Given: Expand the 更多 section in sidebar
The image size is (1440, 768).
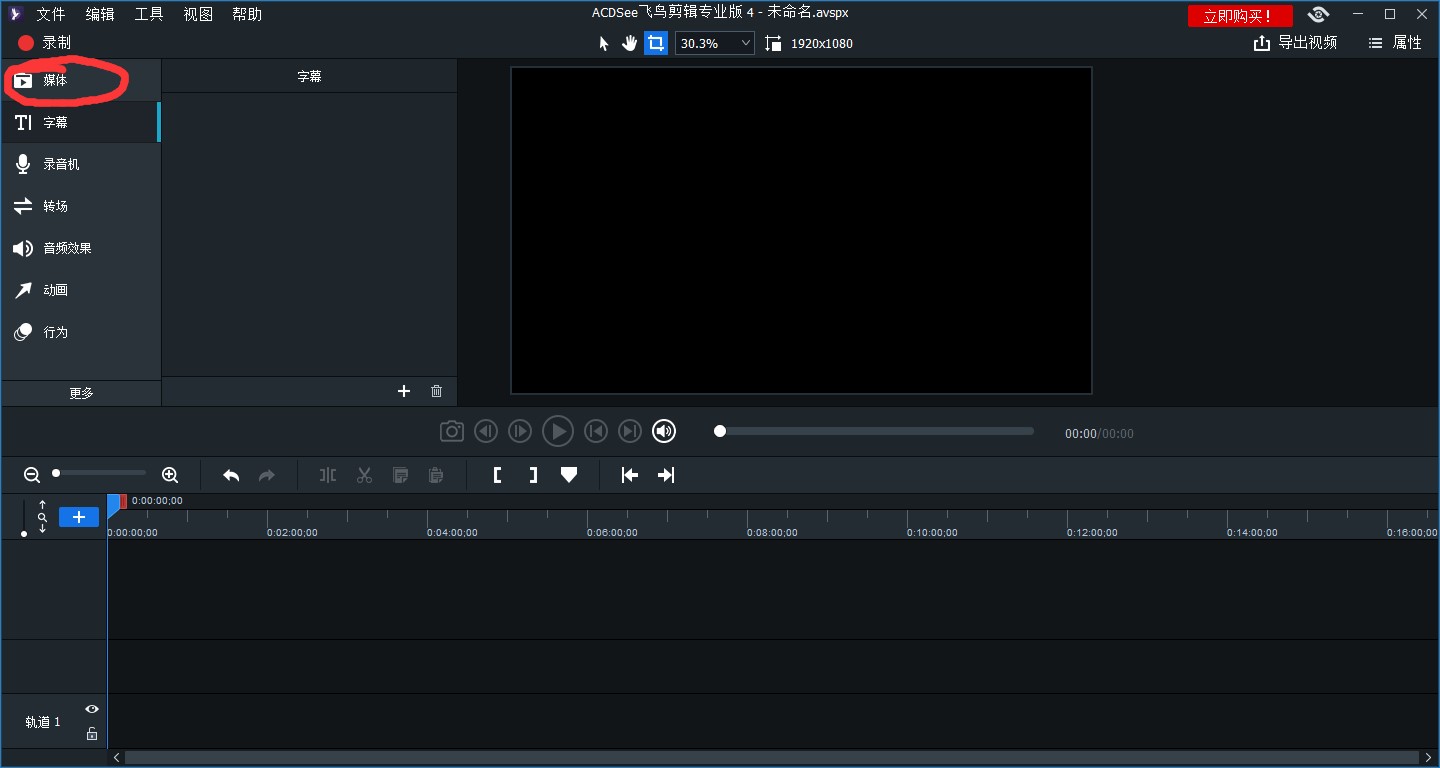Looking at the screenshot, I should click(x=81, y=393).
